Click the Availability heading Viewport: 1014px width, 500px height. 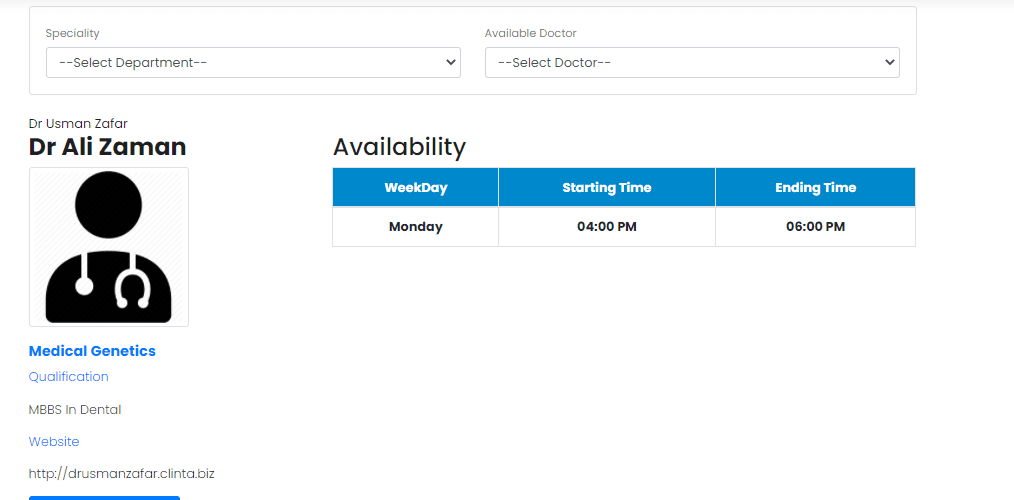tap(399, 147)
